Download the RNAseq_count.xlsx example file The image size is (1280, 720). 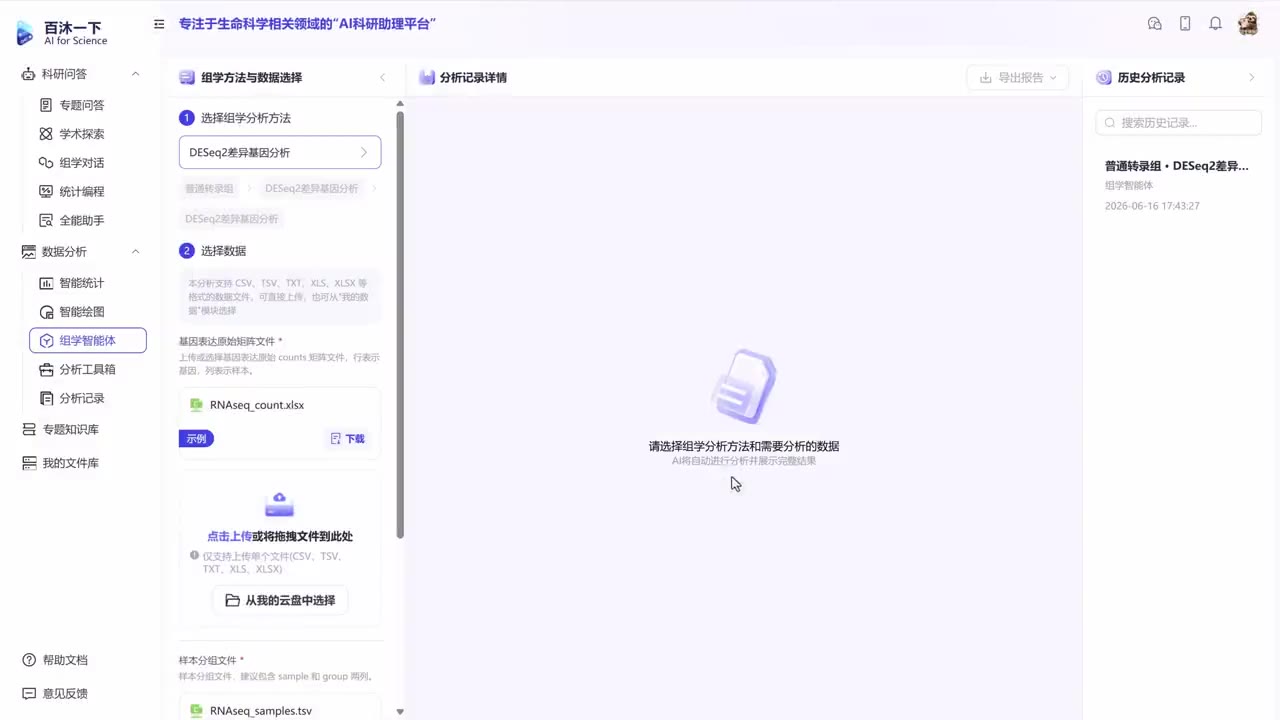click(347, 439)
